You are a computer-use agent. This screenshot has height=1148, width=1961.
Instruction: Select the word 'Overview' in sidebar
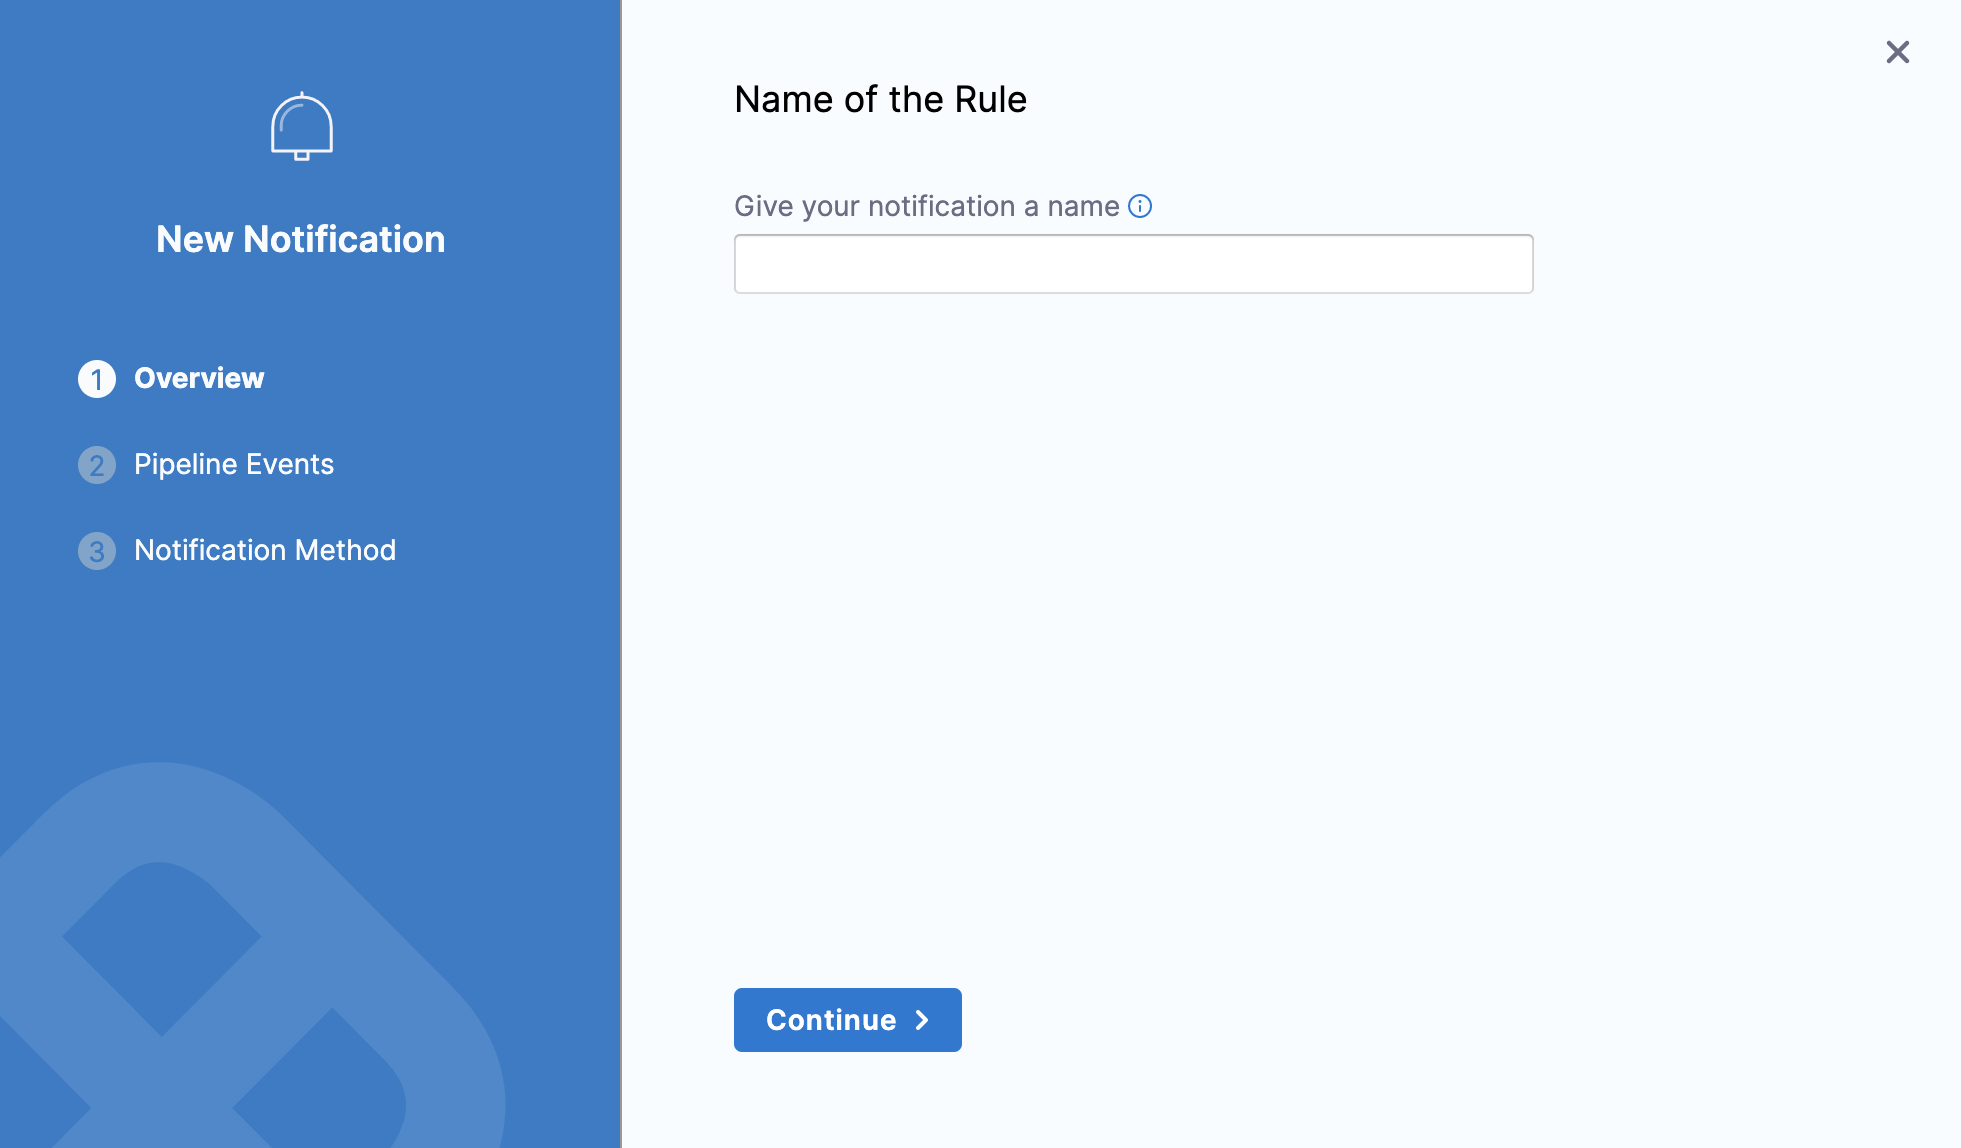pos(199,378)
